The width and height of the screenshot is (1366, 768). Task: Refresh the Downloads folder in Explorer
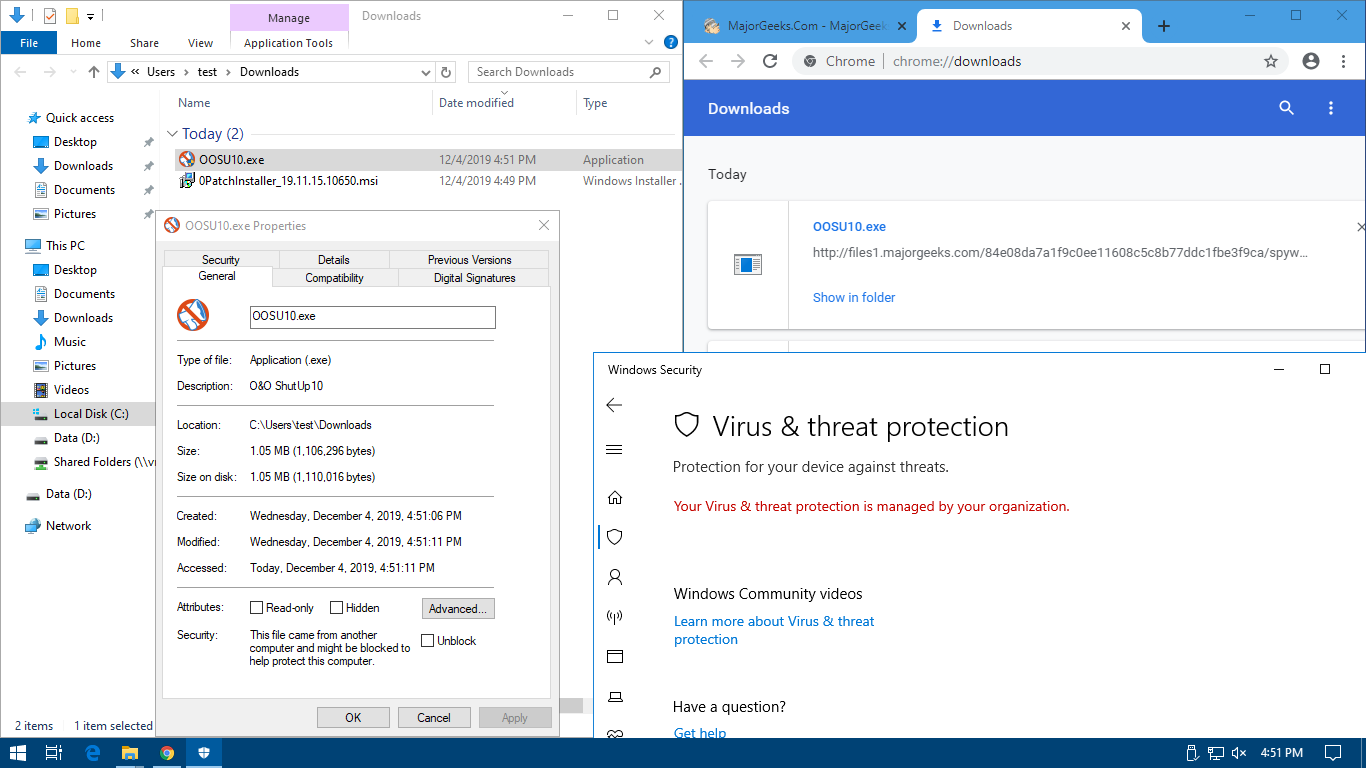click(447, 72)
